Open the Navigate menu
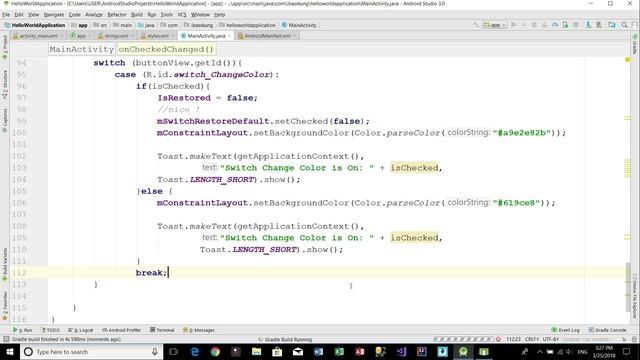Viewport: 640px width, 360px height. [54, 15]
